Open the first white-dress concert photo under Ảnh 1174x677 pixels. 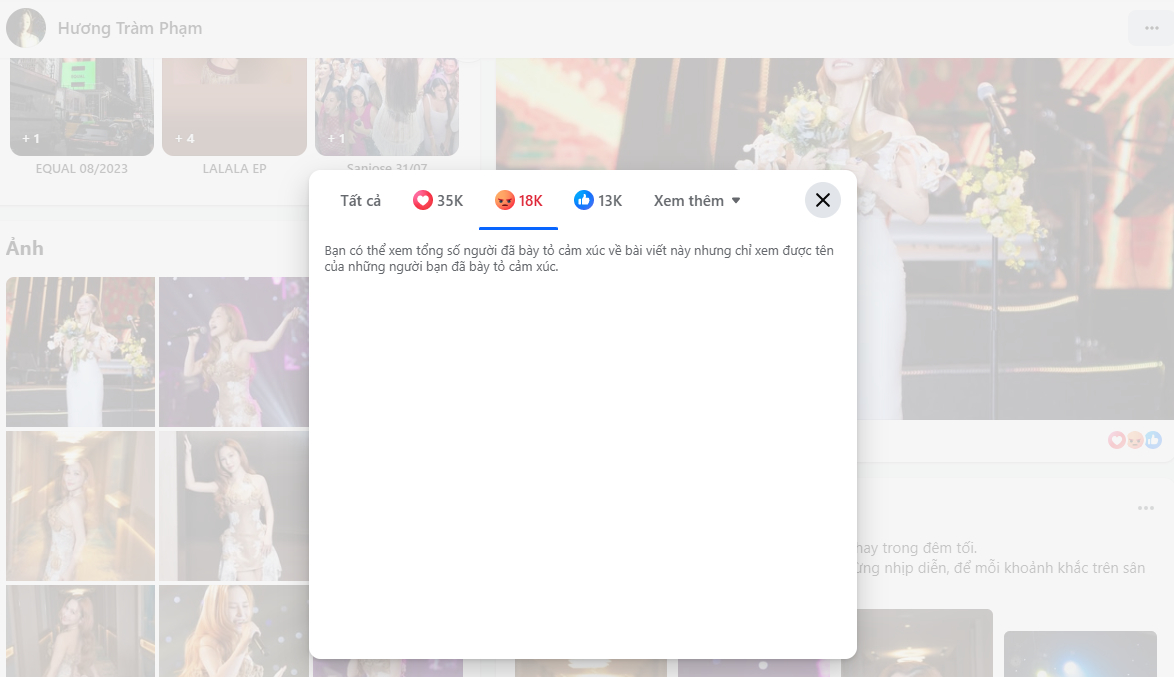80,352
